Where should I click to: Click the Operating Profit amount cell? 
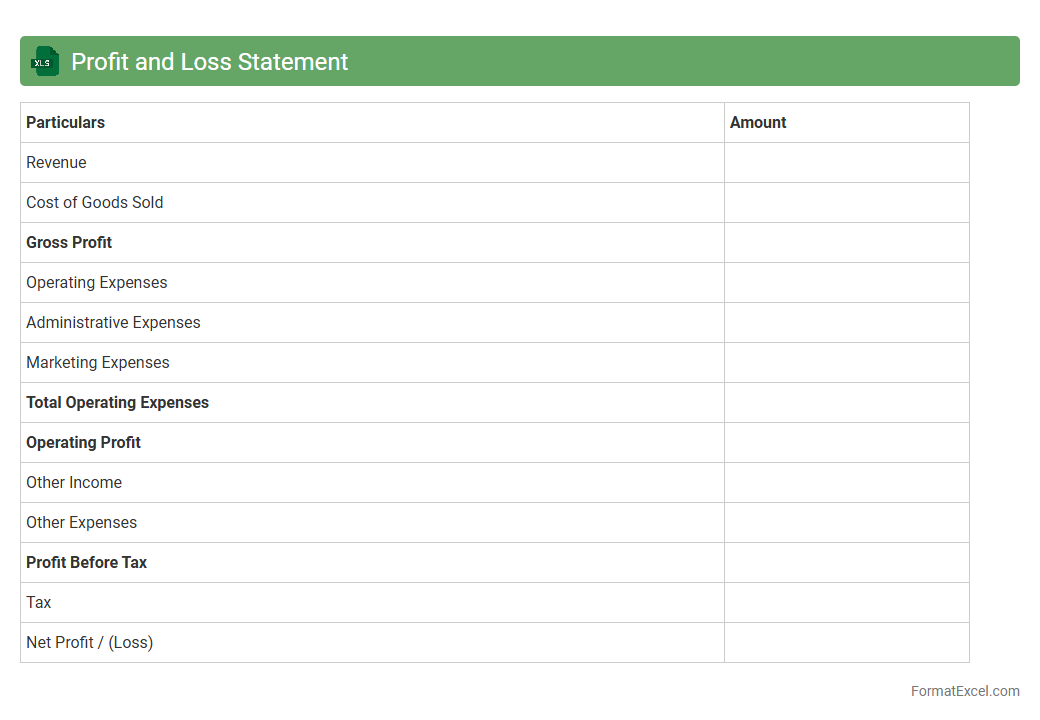point(846,442)
